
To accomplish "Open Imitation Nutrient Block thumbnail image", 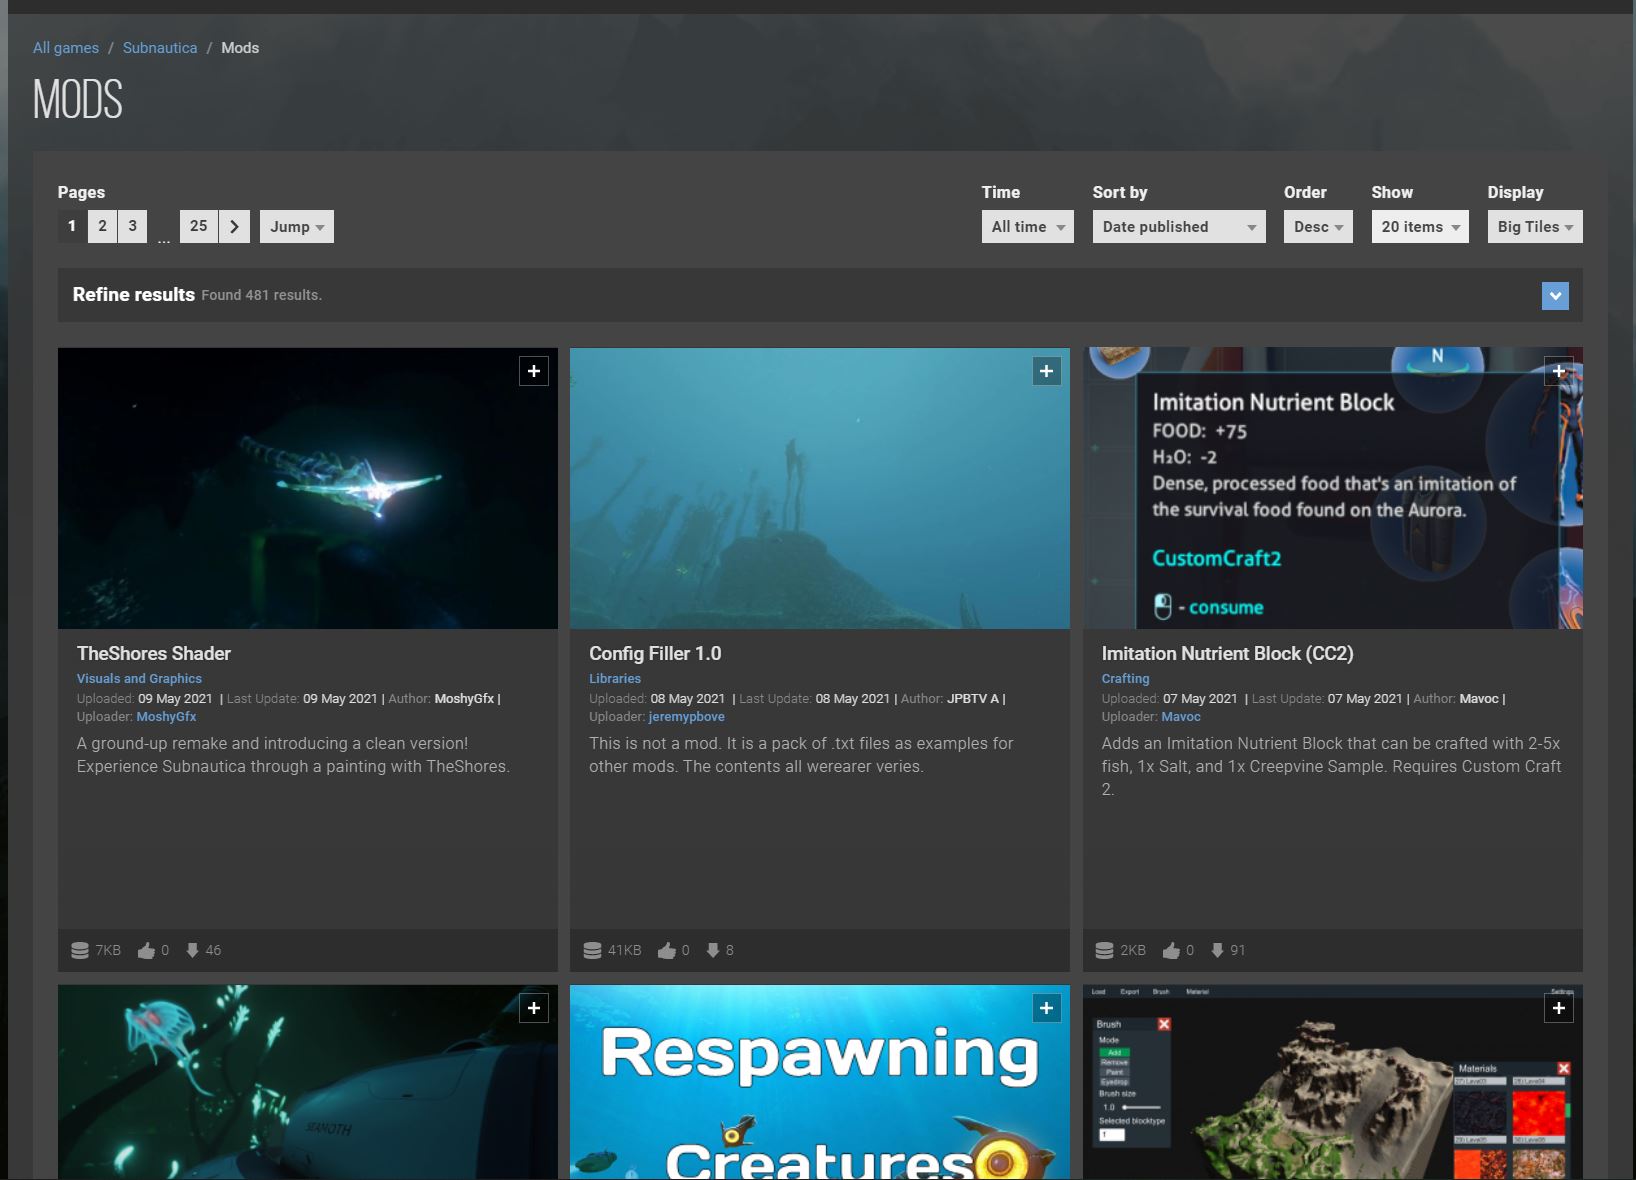I will point(1333,488).
